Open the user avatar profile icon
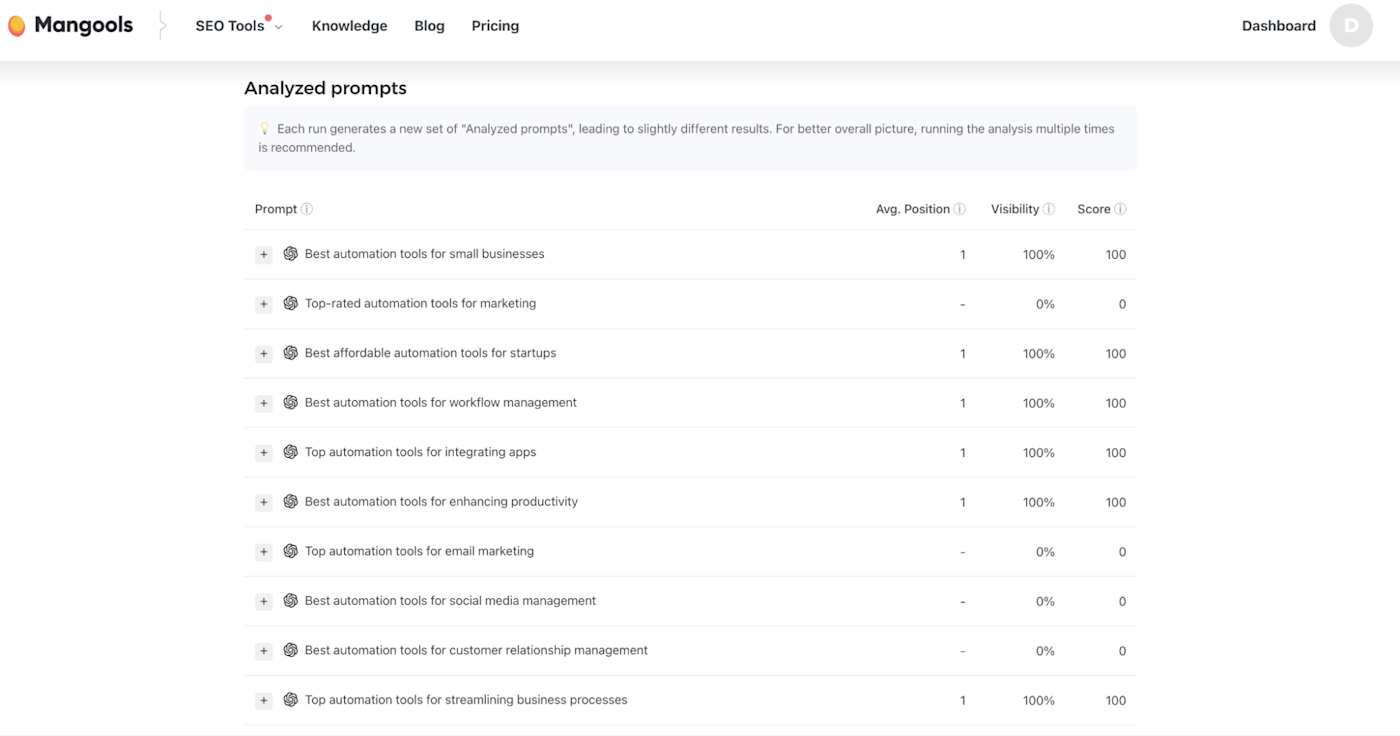The height and width of the screenshot is (736, 1400). pos(1351,26)
